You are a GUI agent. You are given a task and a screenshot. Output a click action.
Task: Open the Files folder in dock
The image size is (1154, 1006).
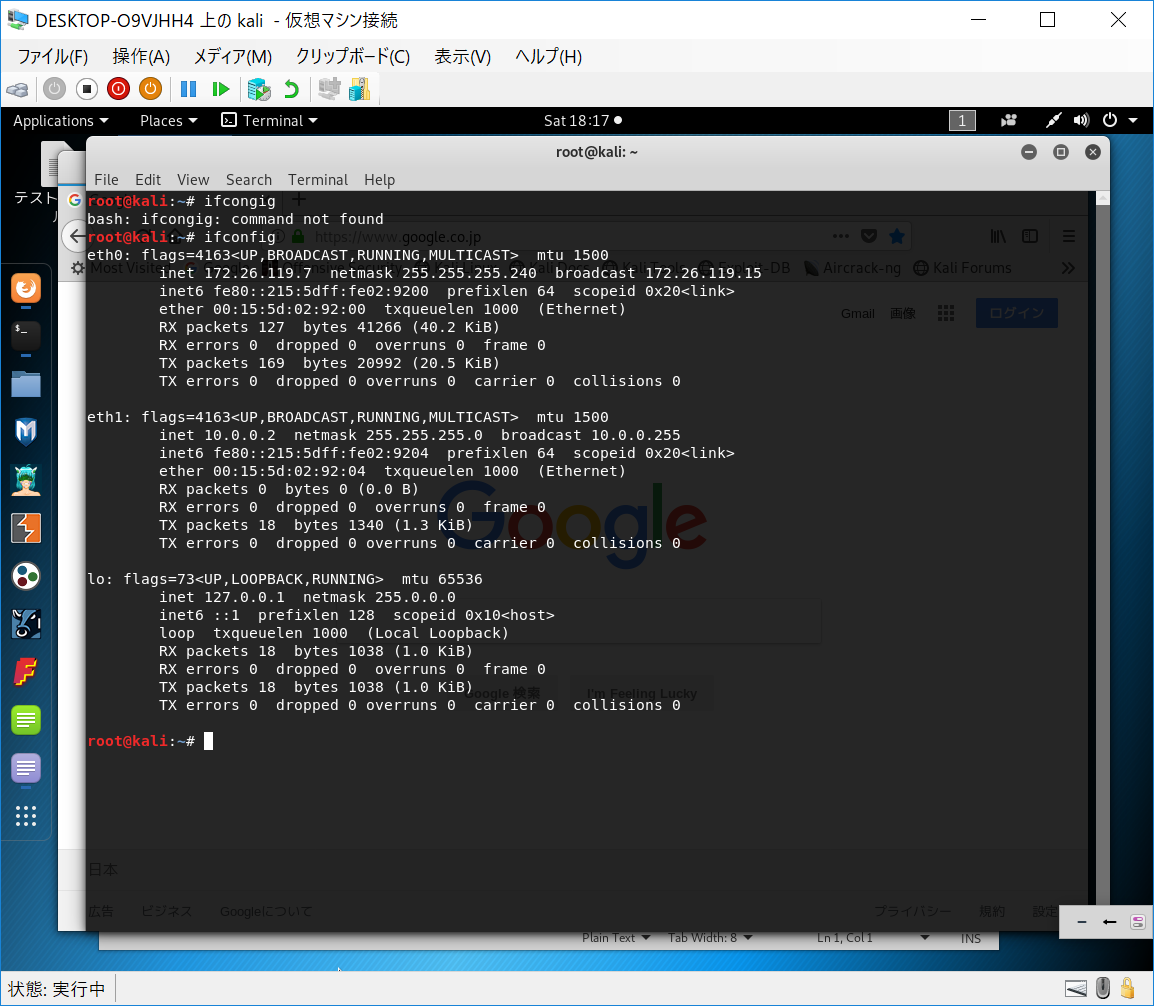26,383
